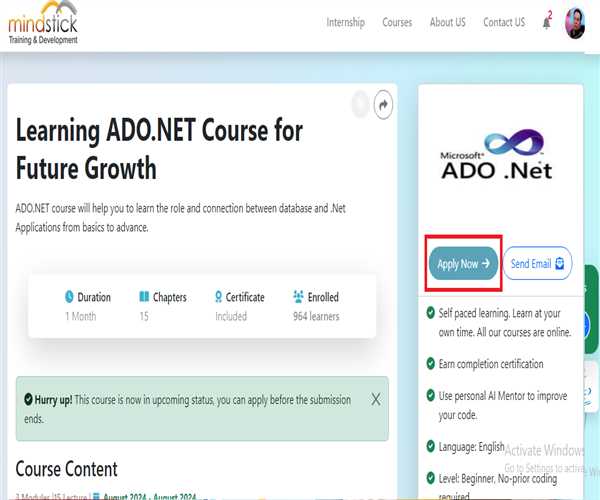Share the course with the arrow icon
Image resolution: width=600 pixels, height=500 pixels.
coord(383,104)
